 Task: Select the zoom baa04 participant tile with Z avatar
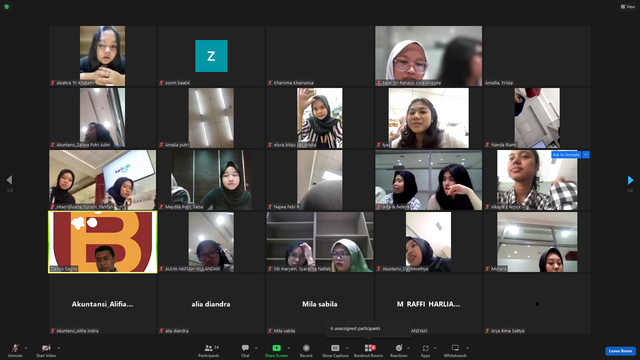(x=211, y=56)
